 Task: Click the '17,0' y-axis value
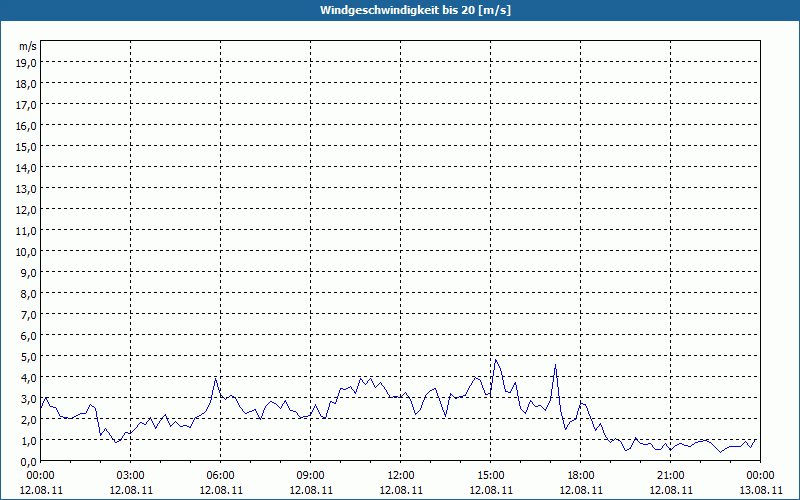27,105
